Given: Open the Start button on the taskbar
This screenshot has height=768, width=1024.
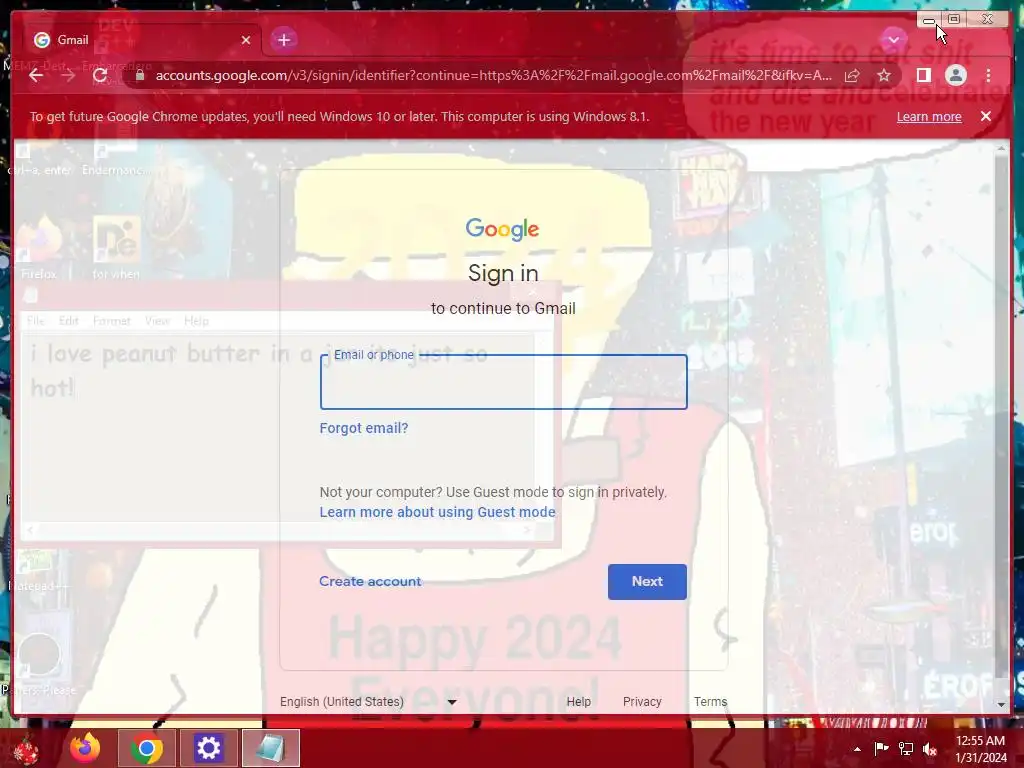Looking at the screenshot, I should [27, 748].
